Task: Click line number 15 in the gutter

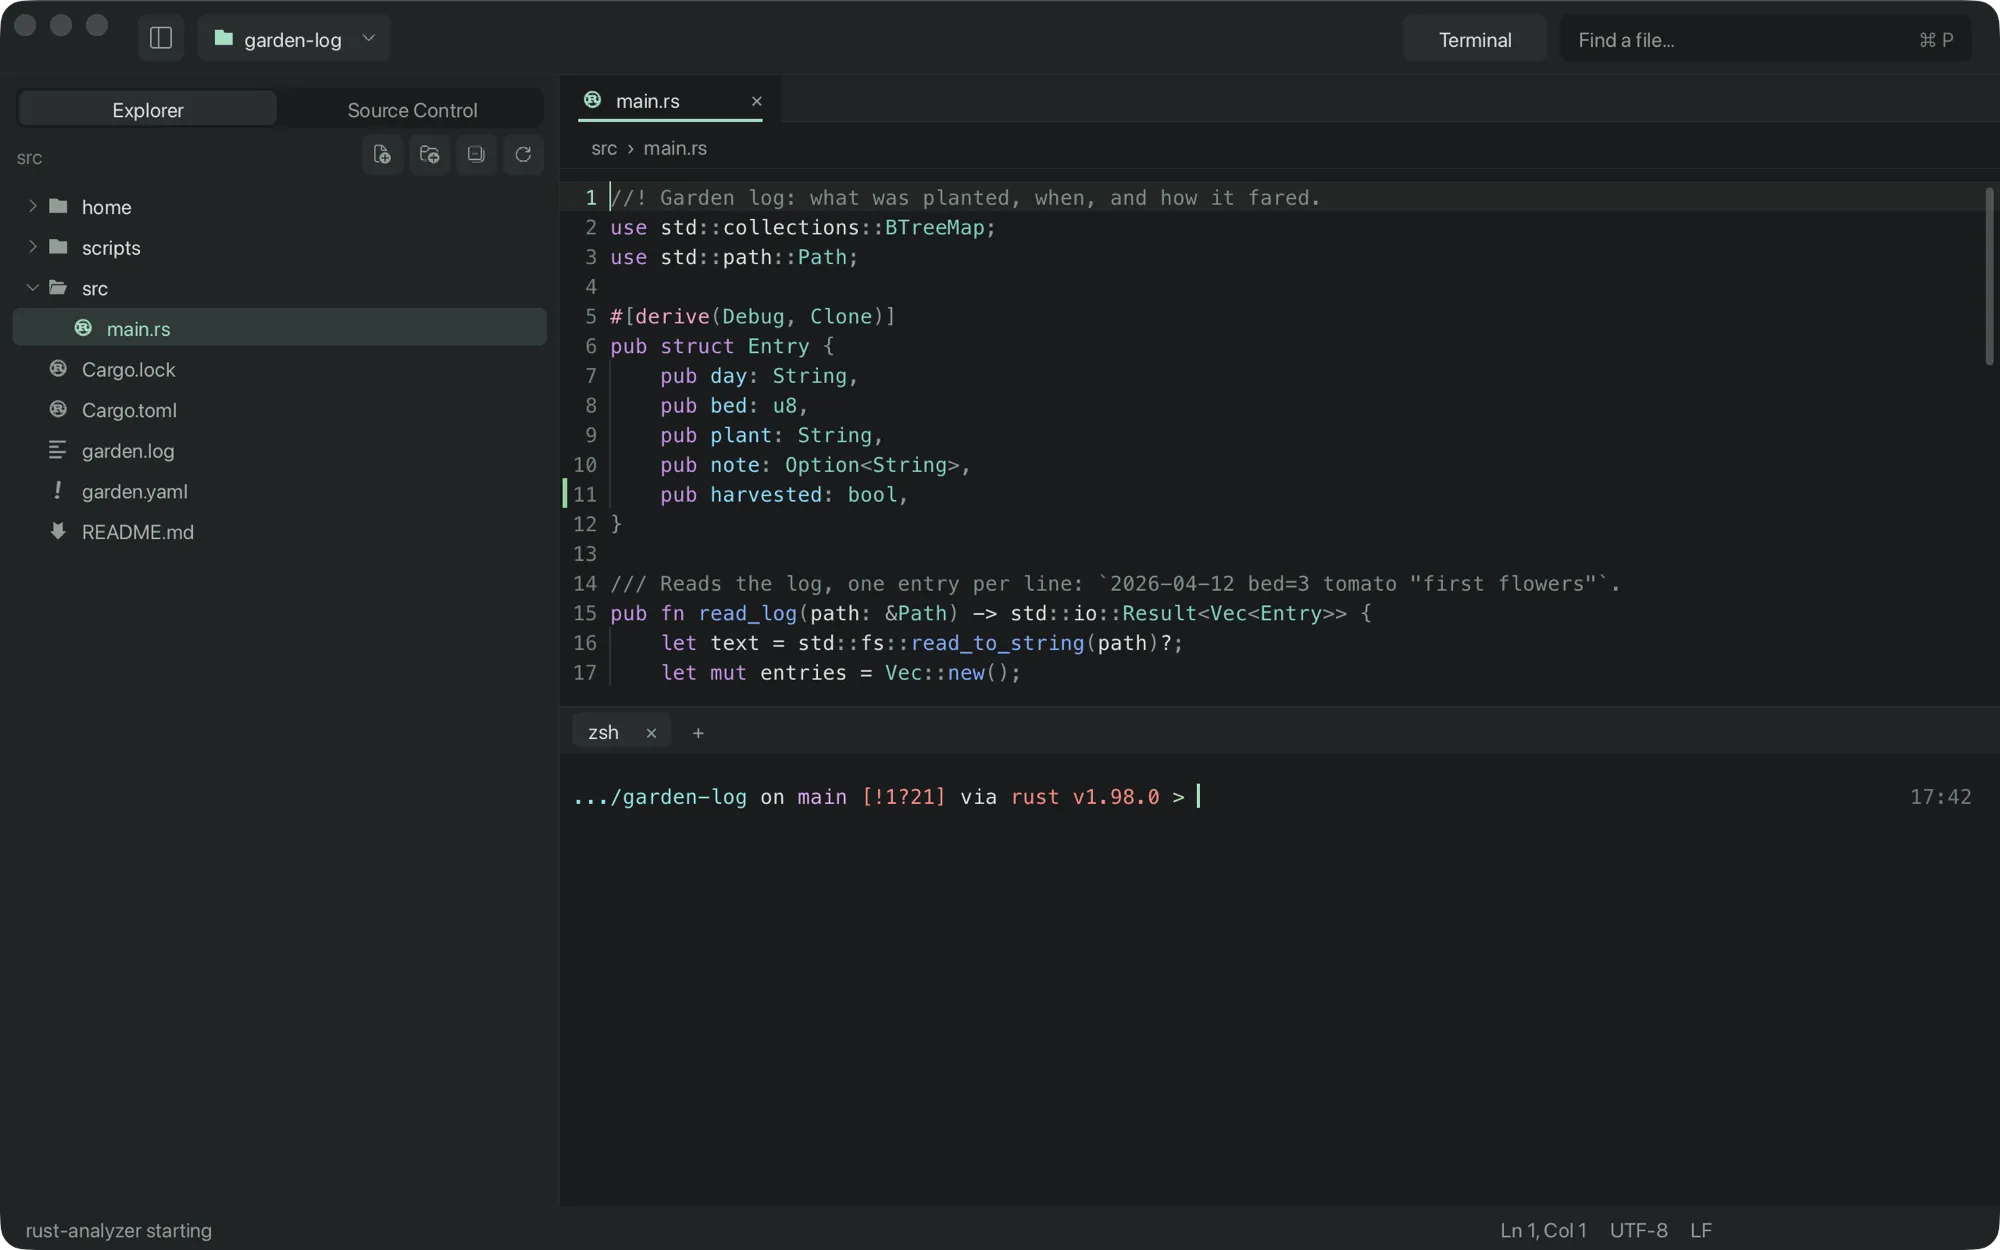Action: click(x=585, y=613)
